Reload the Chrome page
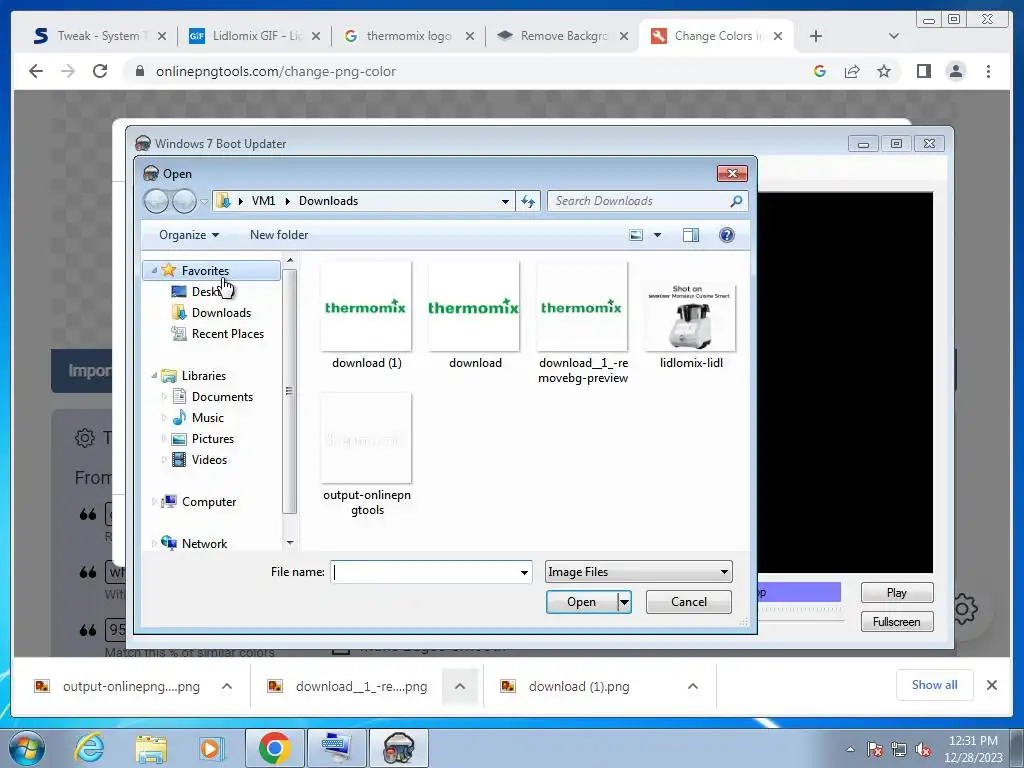This screenshot has height=768, width=1024. tap(100, 71)
